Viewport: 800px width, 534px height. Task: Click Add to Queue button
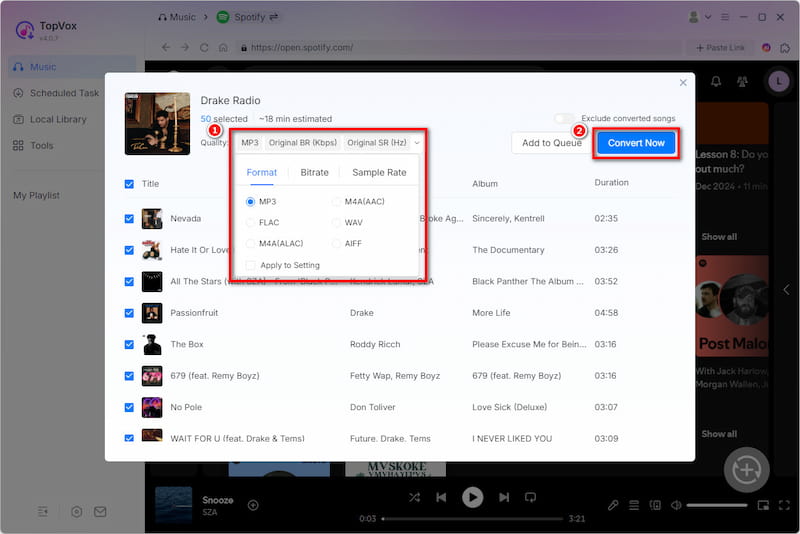(x=551, y=143)
